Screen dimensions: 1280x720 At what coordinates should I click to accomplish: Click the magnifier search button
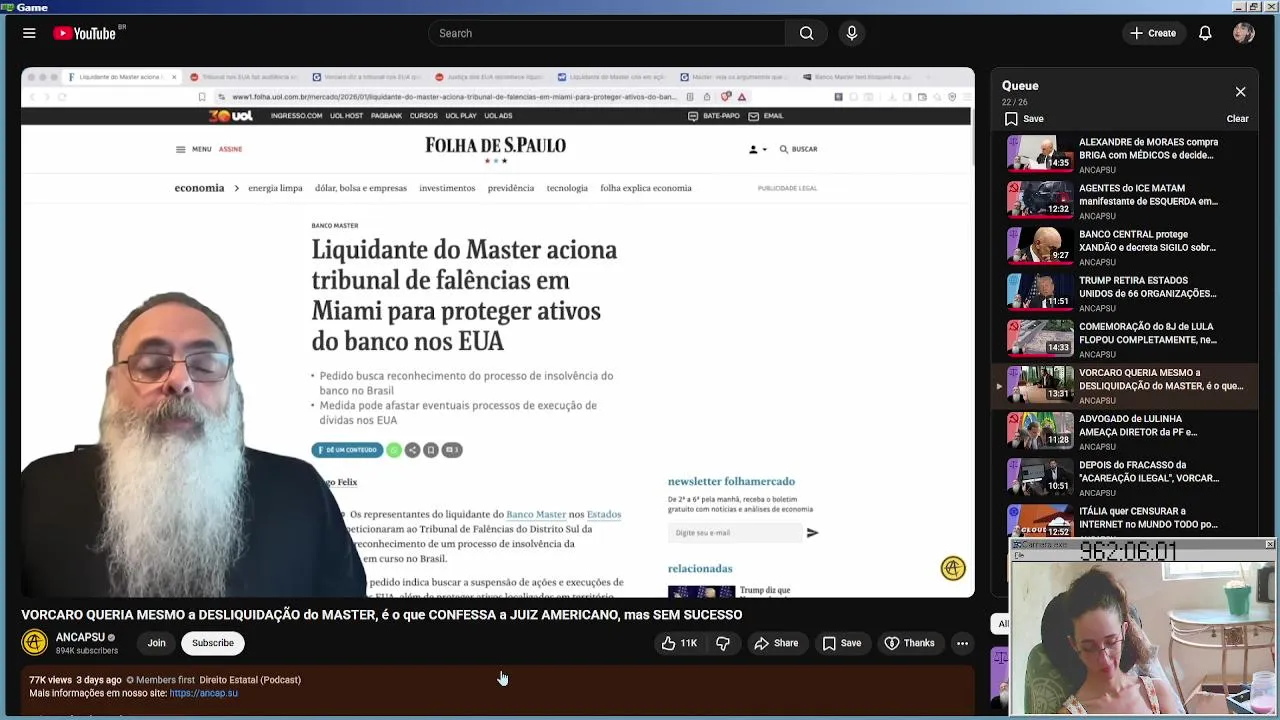[806, 33]
